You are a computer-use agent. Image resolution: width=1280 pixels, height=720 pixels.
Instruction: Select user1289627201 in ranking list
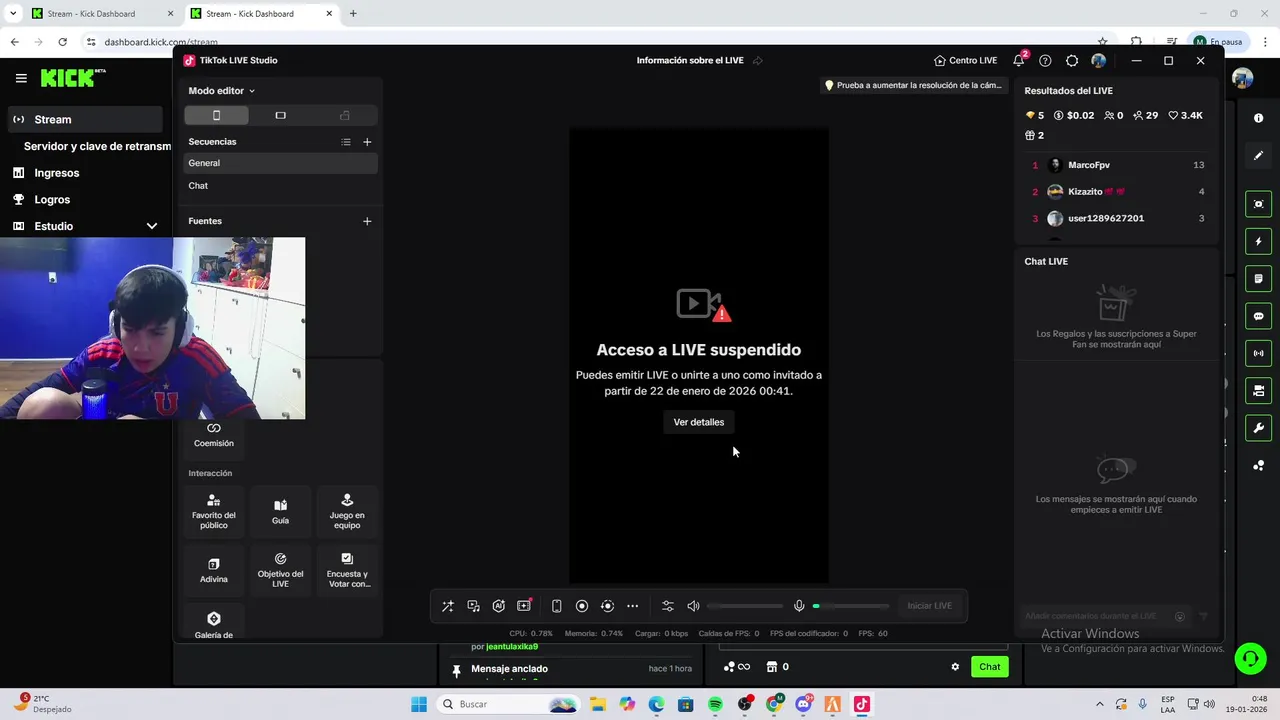pyautogui.click(x=1117, y=218)
